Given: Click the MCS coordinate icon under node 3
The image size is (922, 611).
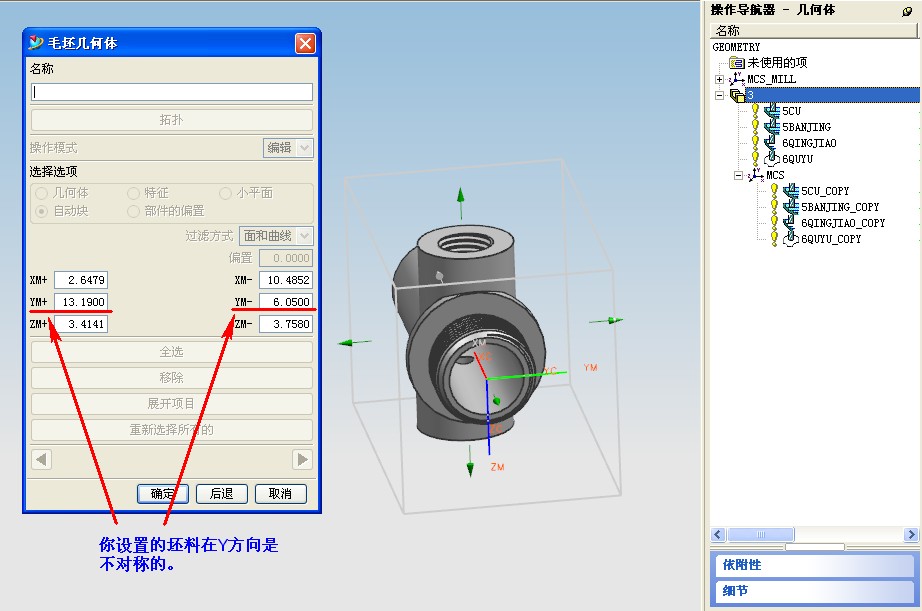Looking at the screenshot, I should (756, 175).
